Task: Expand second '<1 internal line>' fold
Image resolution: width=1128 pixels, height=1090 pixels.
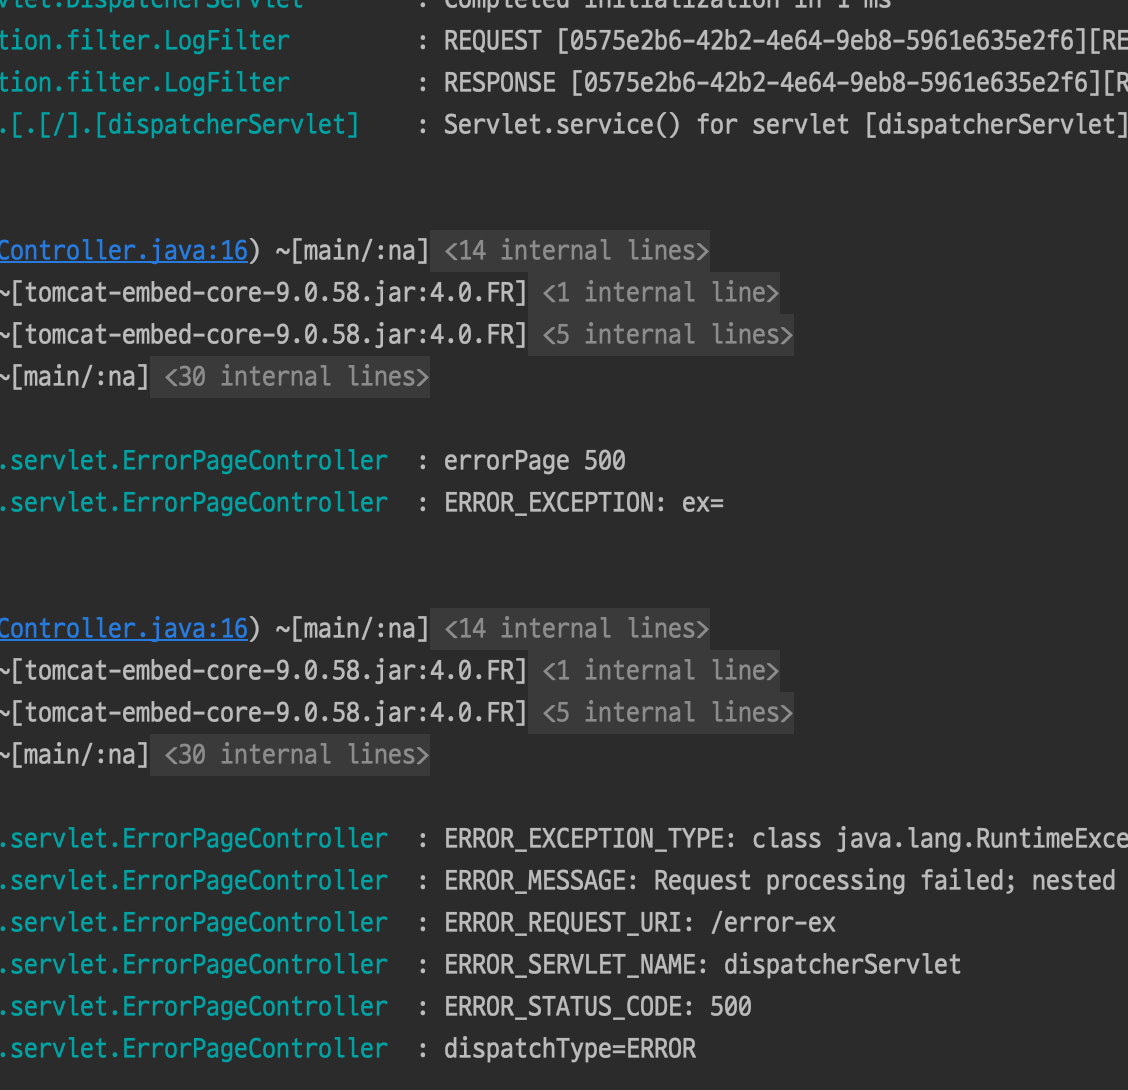Action: coord(660,670)
